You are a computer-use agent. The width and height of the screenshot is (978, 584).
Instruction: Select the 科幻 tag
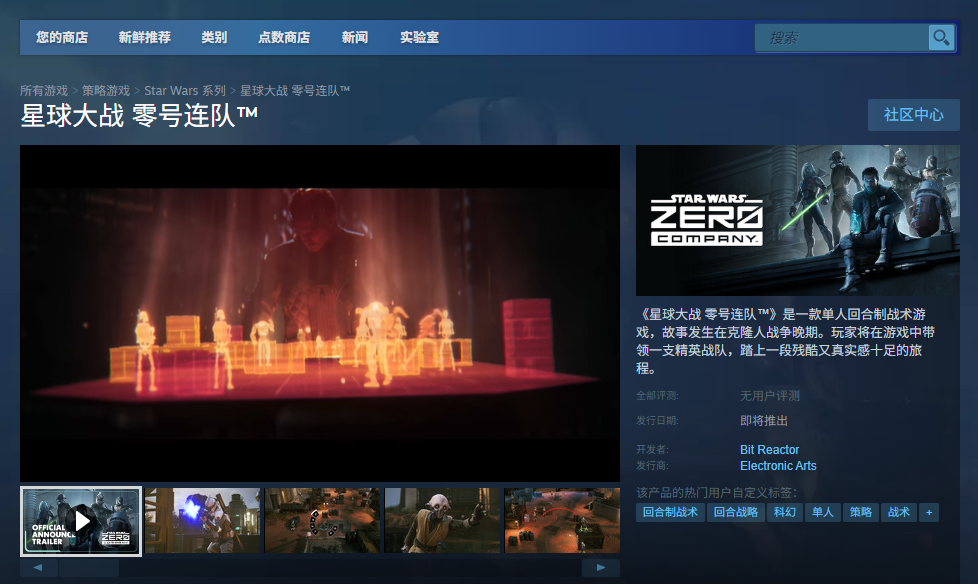[x=785, y=512]
